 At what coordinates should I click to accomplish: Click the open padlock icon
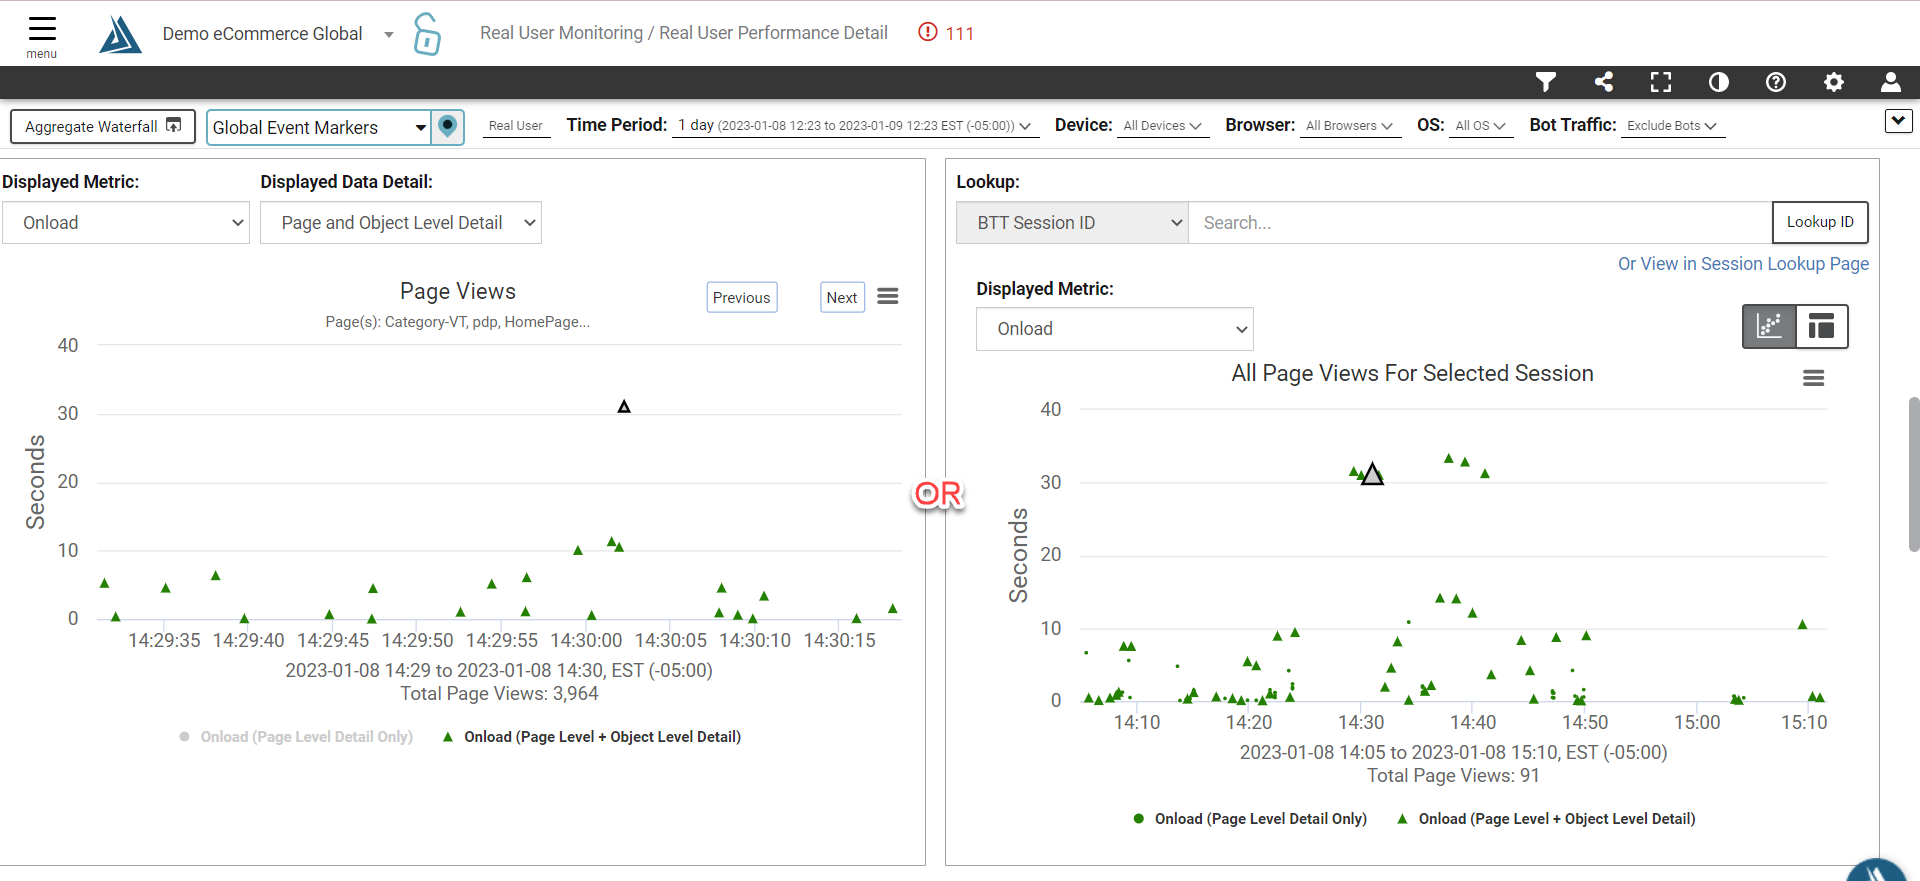tap(427, 34)
